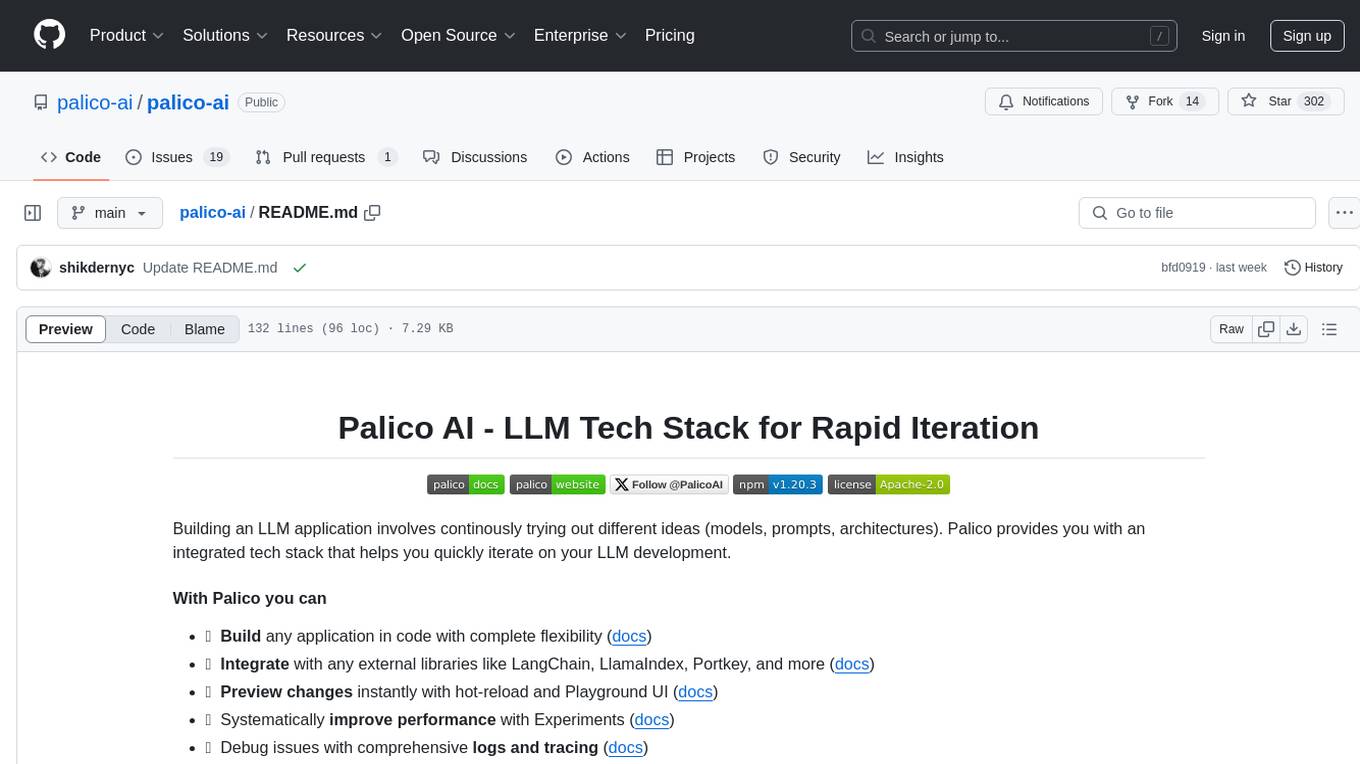Click the Sign in link
This screenshot has height=764, width=1360.
[x=1223, y=36]
